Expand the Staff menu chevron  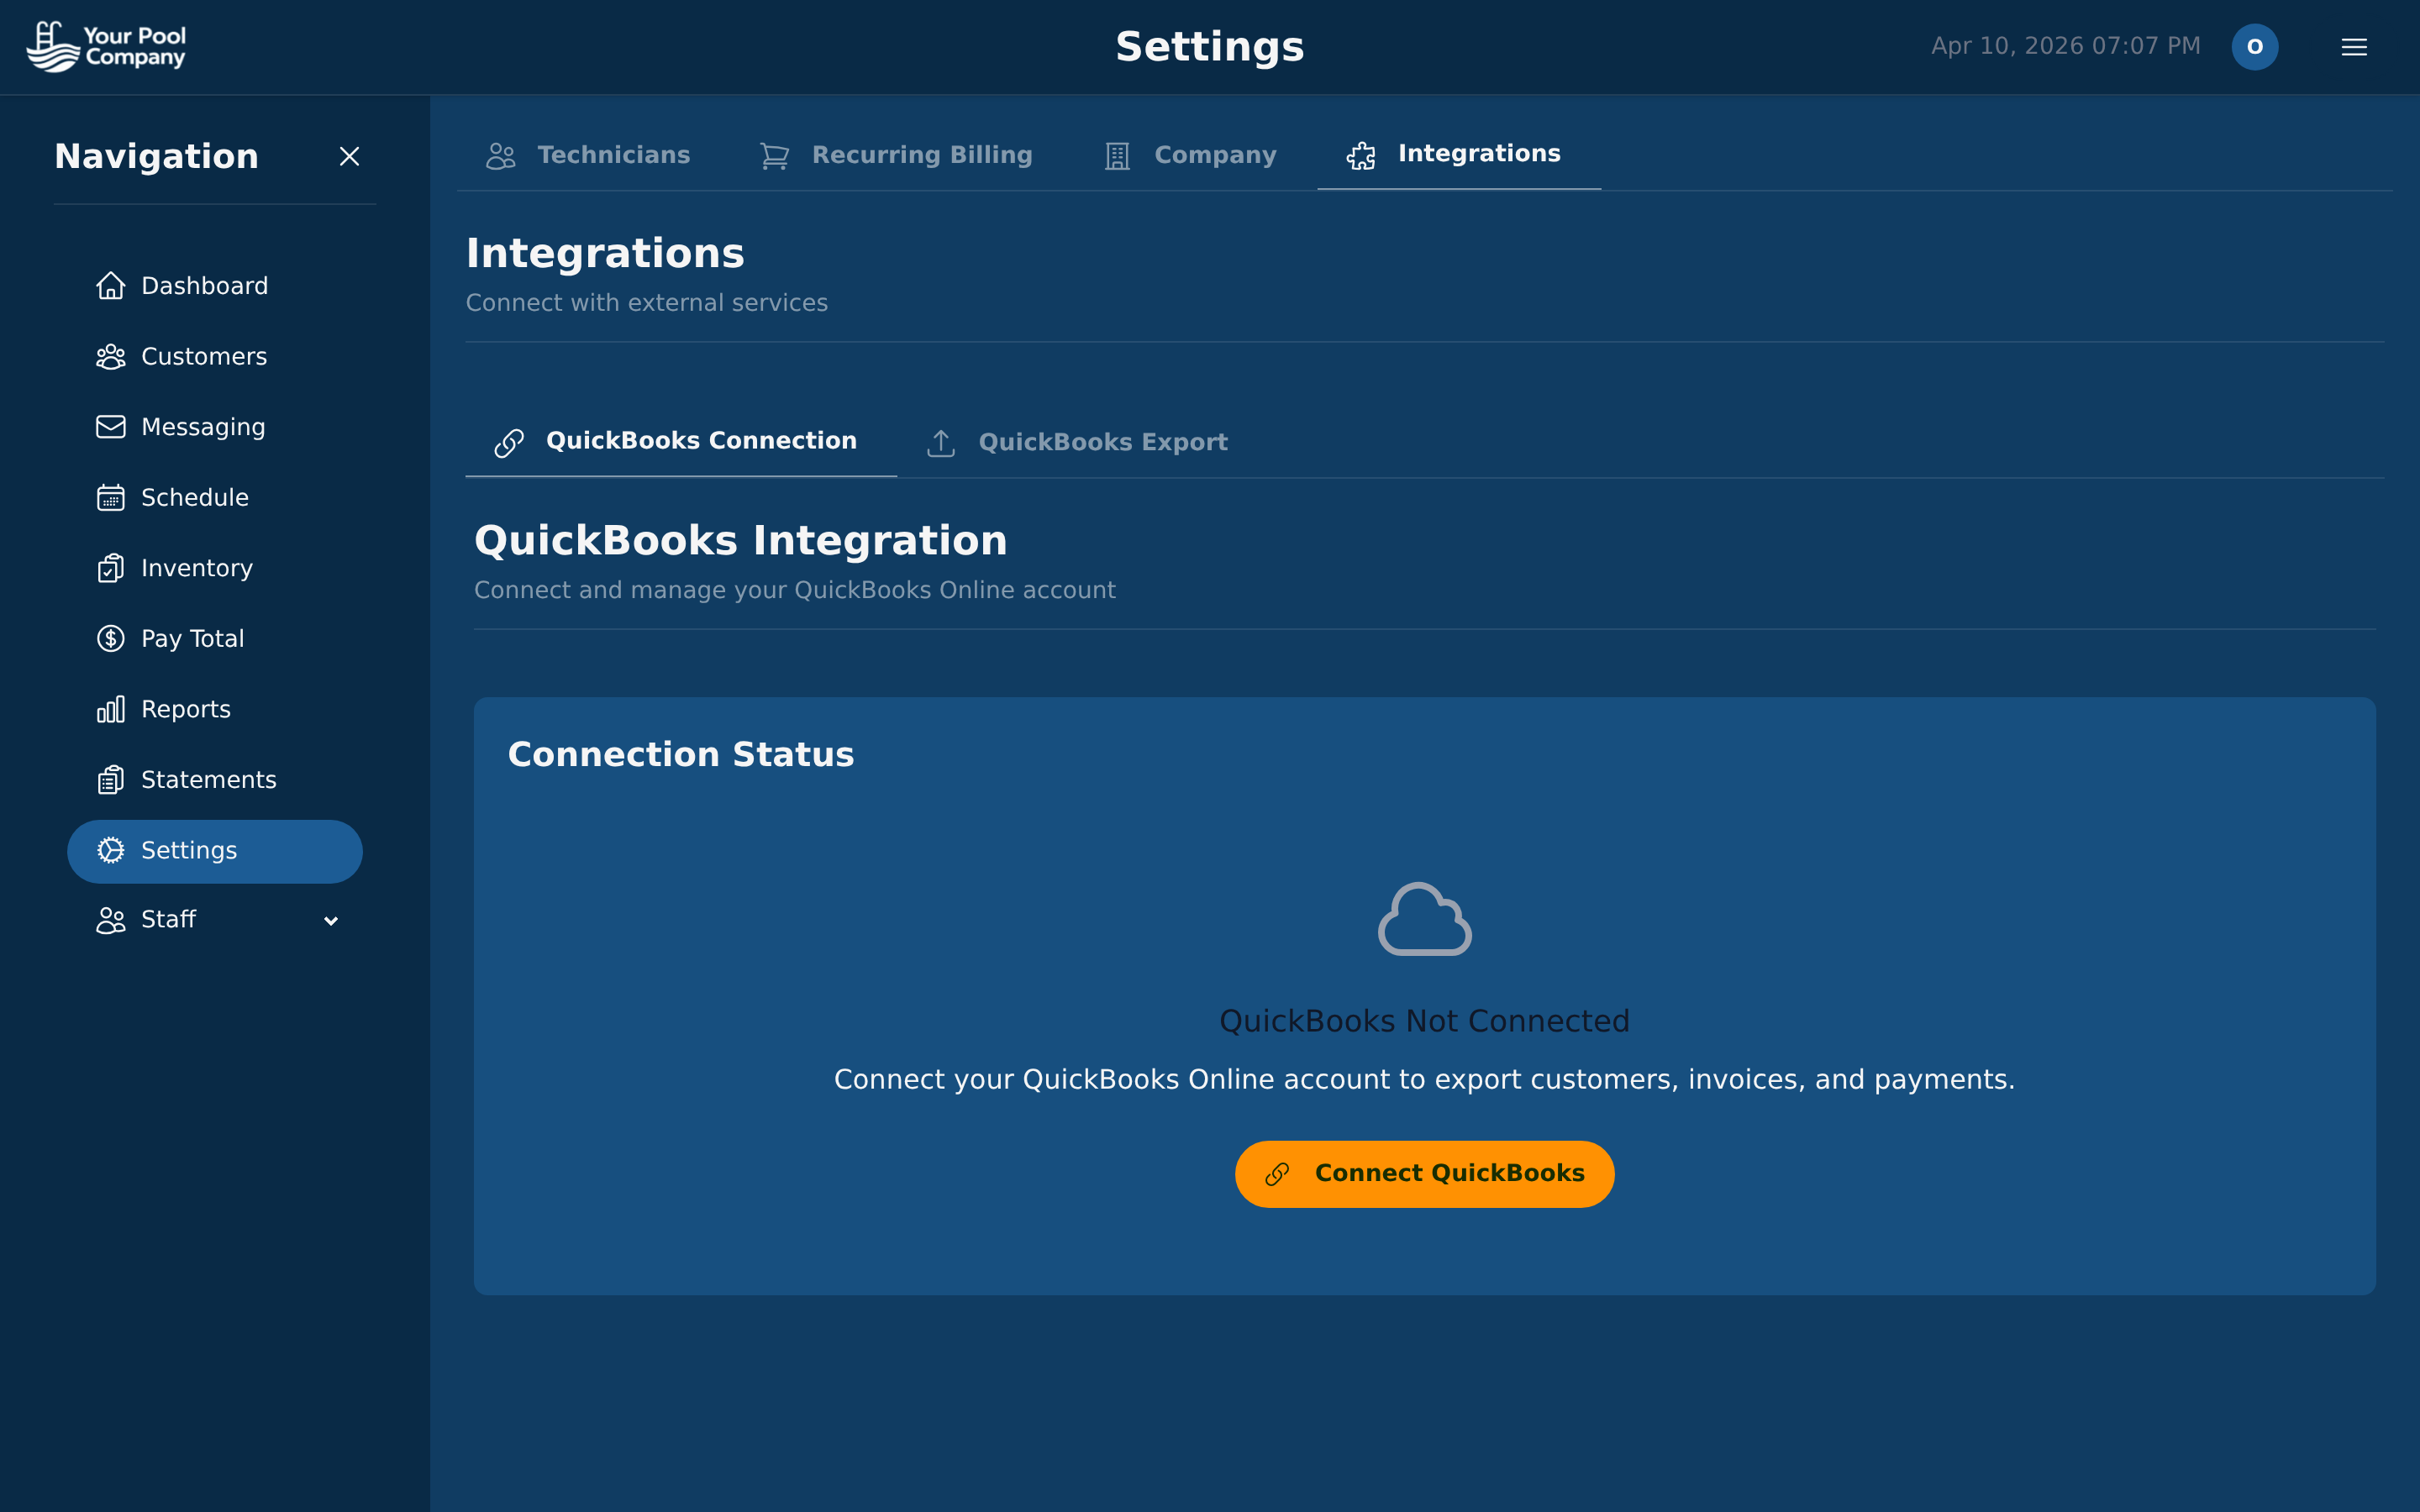[331, 921]
